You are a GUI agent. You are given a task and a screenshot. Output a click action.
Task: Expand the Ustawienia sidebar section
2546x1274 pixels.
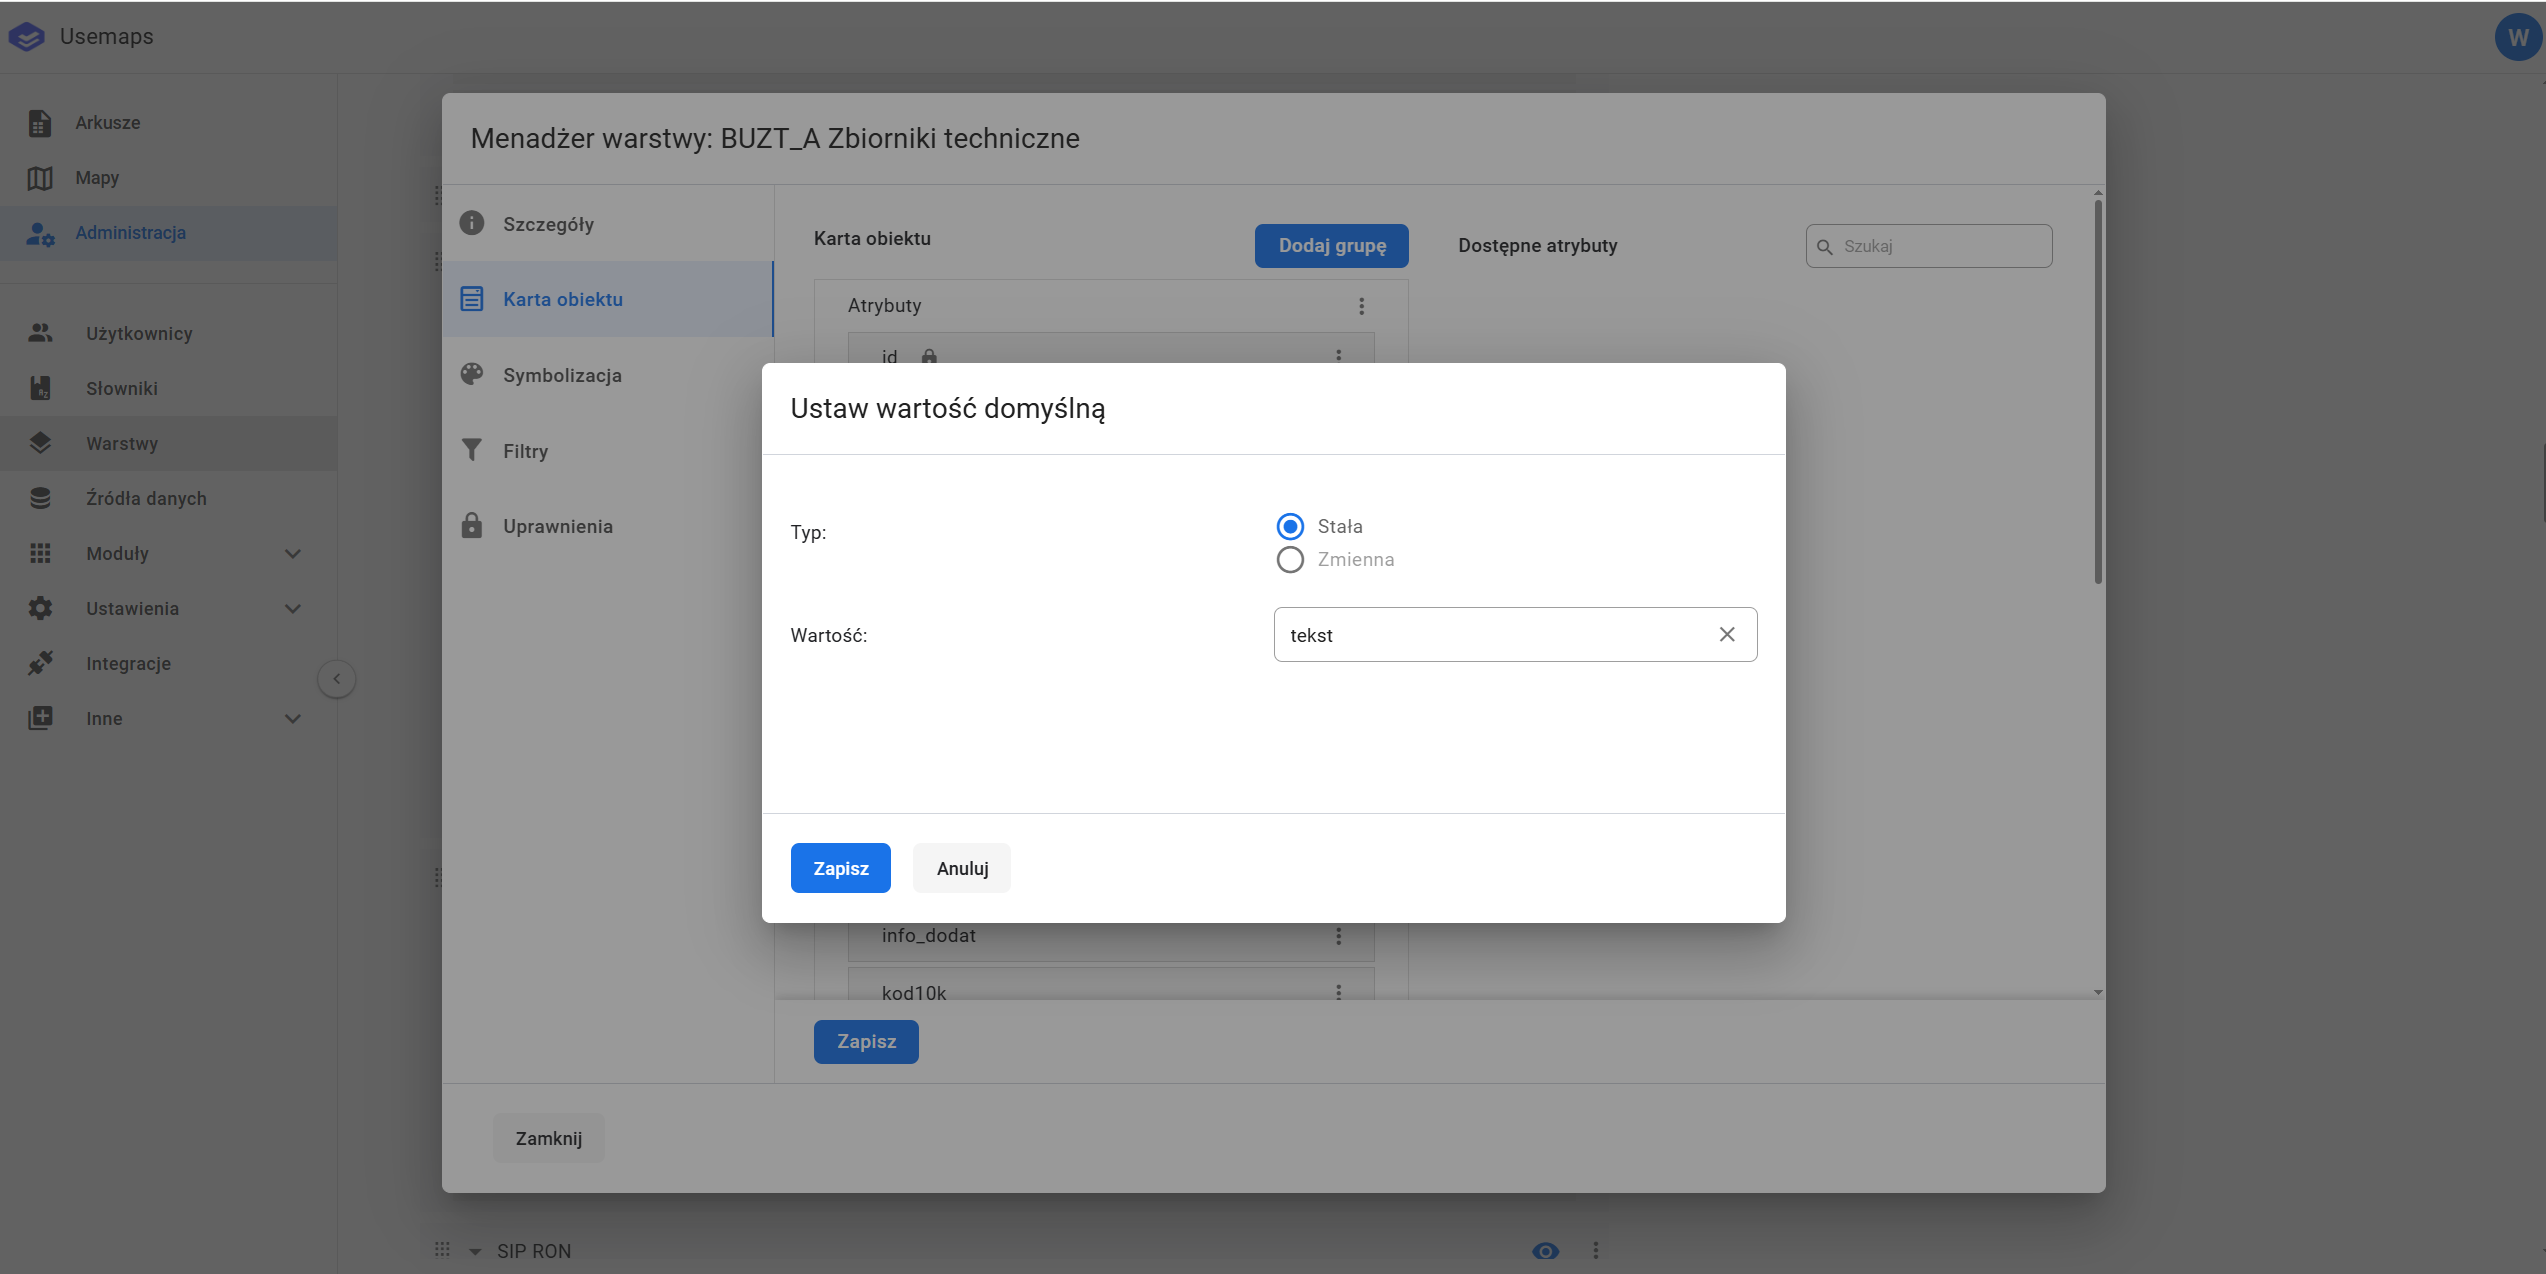[292, 608]
